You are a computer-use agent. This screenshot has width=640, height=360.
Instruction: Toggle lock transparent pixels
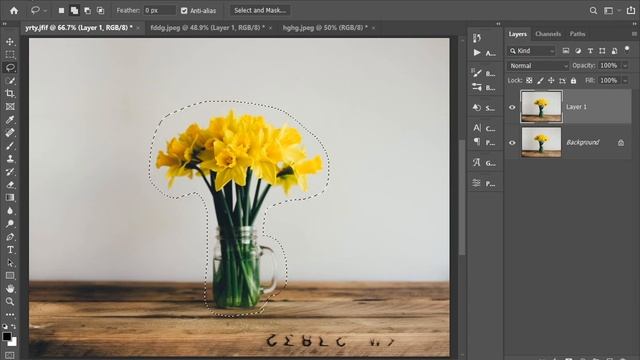(x=529, y=81)
